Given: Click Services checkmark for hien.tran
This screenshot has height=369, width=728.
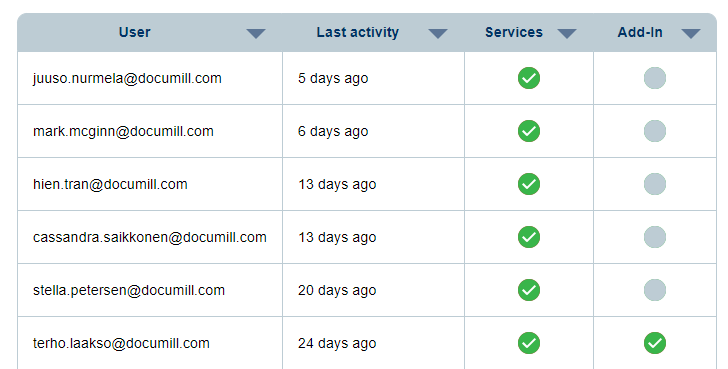Looking at the screenshot, I should coord(529,184).
